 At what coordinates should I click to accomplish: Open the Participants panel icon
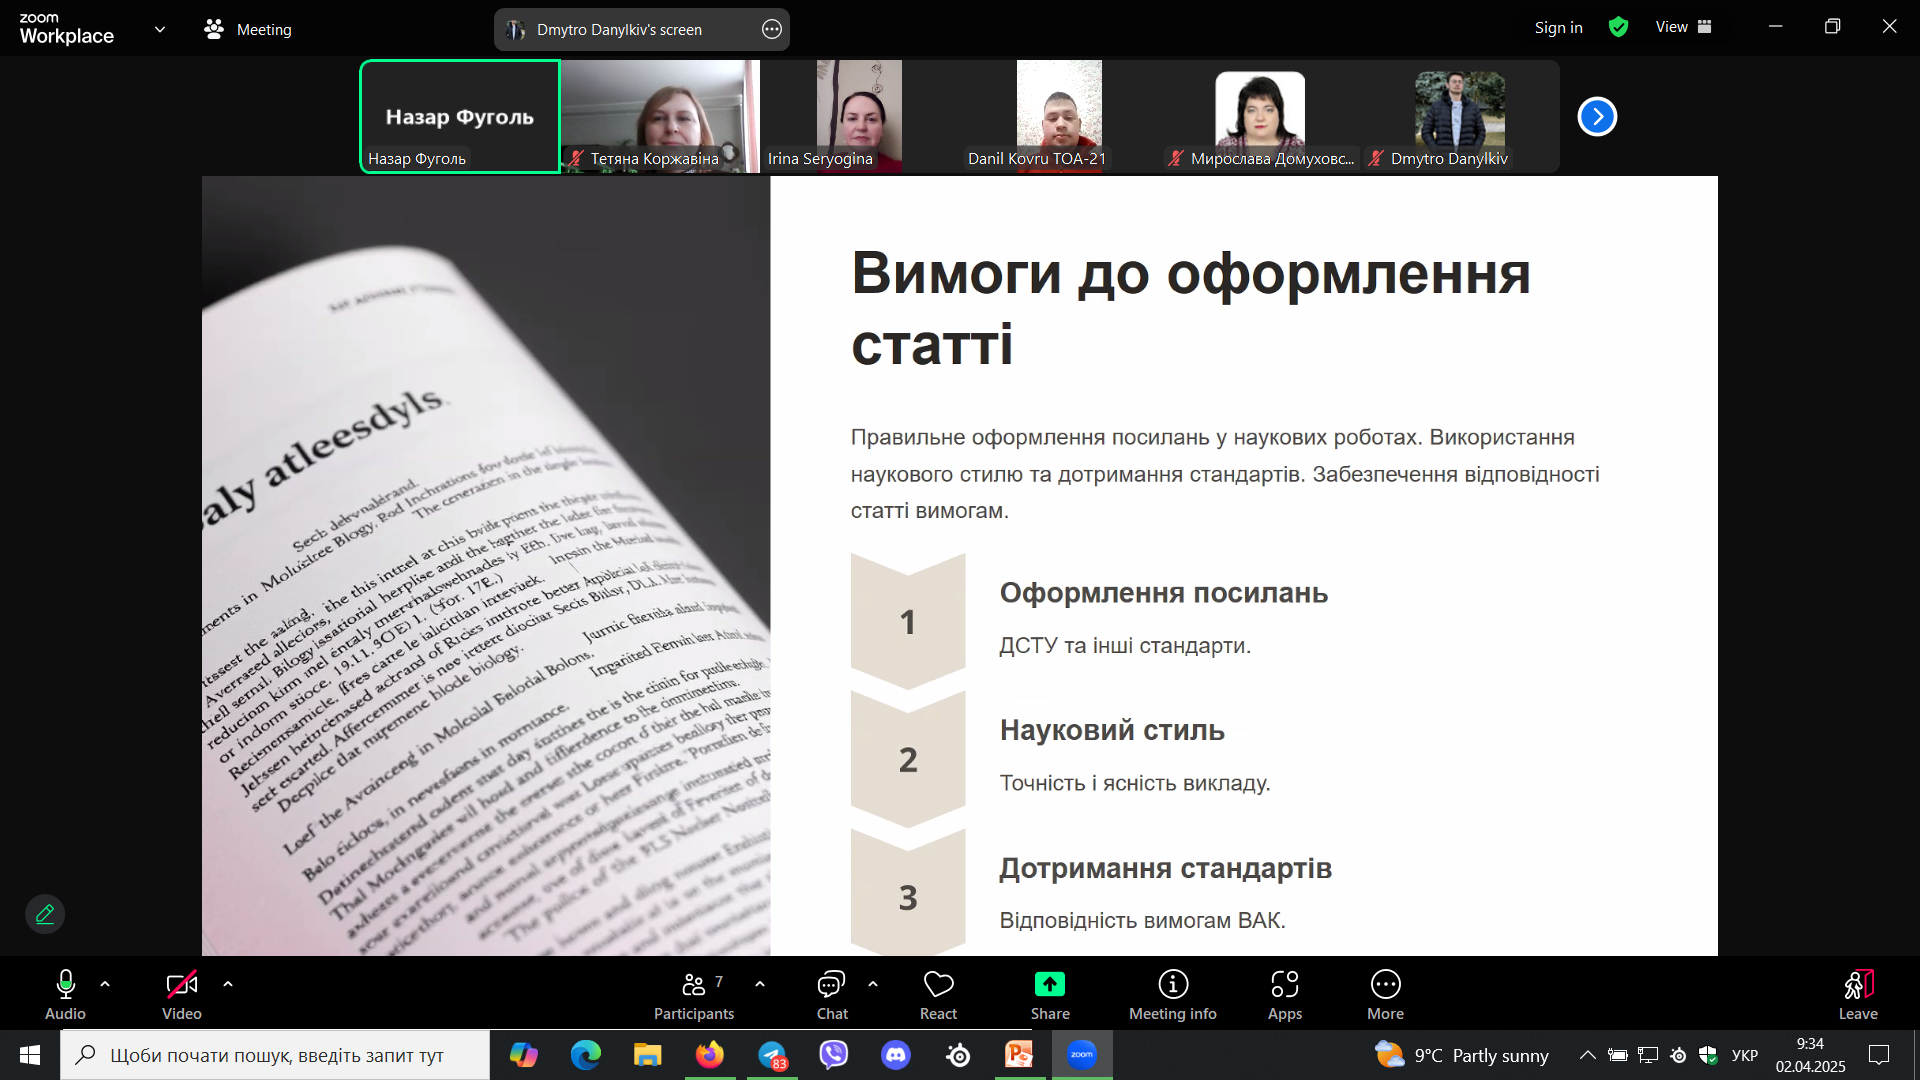coord(693,985)
